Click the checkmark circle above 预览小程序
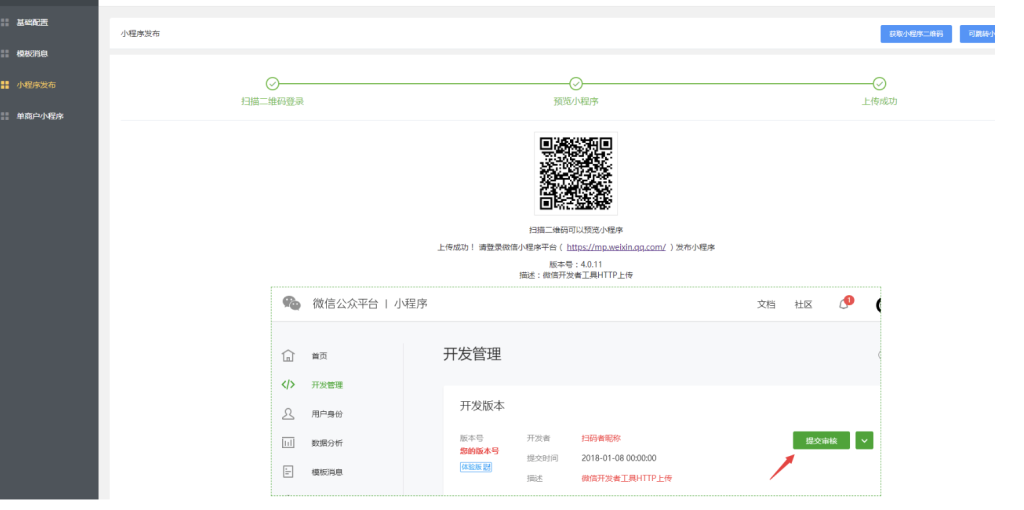The width and height of the screenshot is (1024, 510). [576, 84]
